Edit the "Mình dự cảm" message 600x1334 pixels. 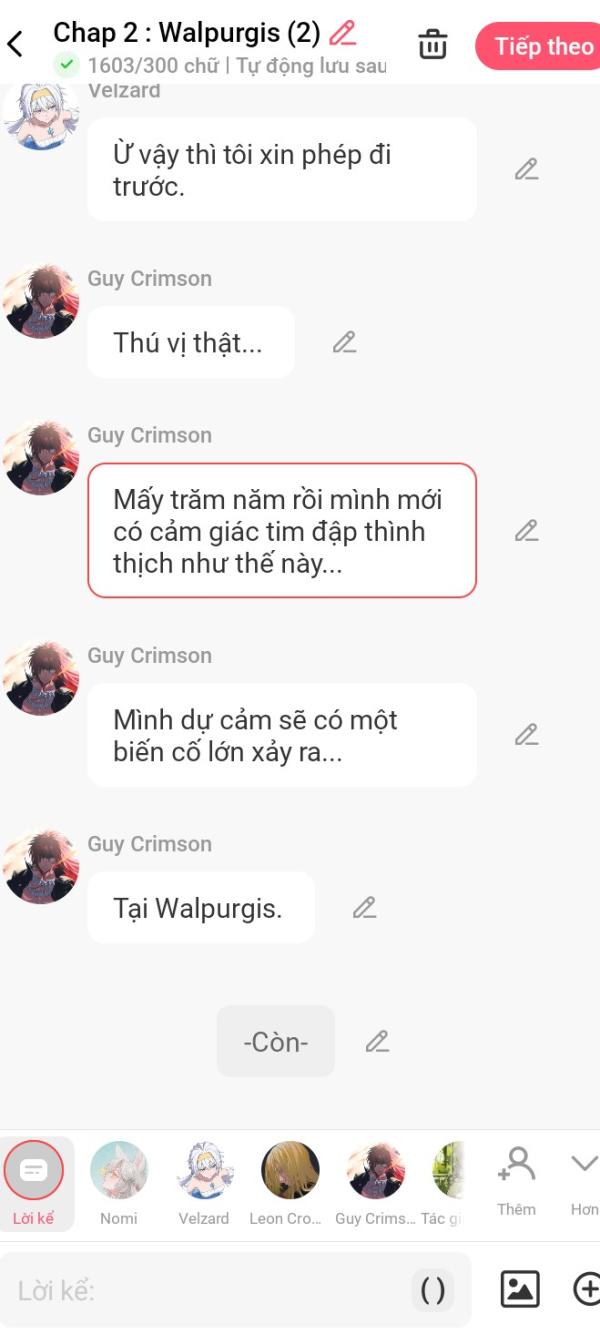coord(527,735)
